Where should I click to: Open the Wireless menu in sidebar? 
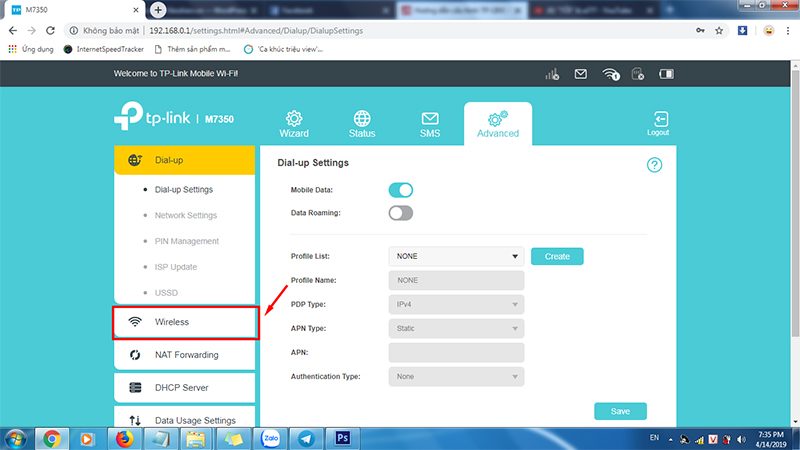point(186,322)
